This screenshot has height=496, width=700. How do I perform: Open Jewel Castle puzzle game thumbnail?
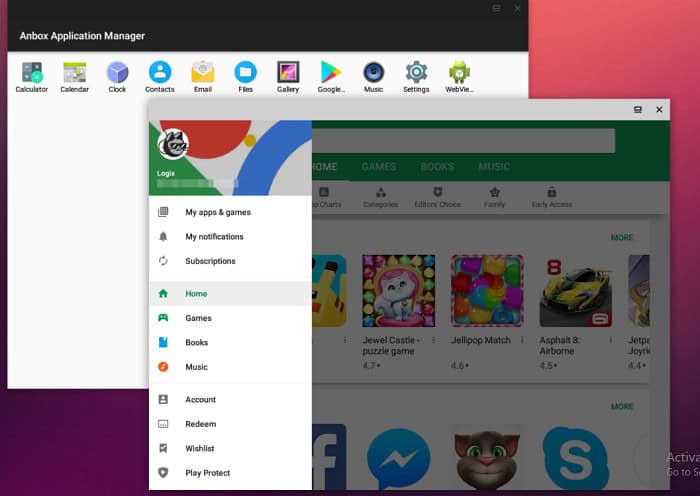[x=399, y=291]
